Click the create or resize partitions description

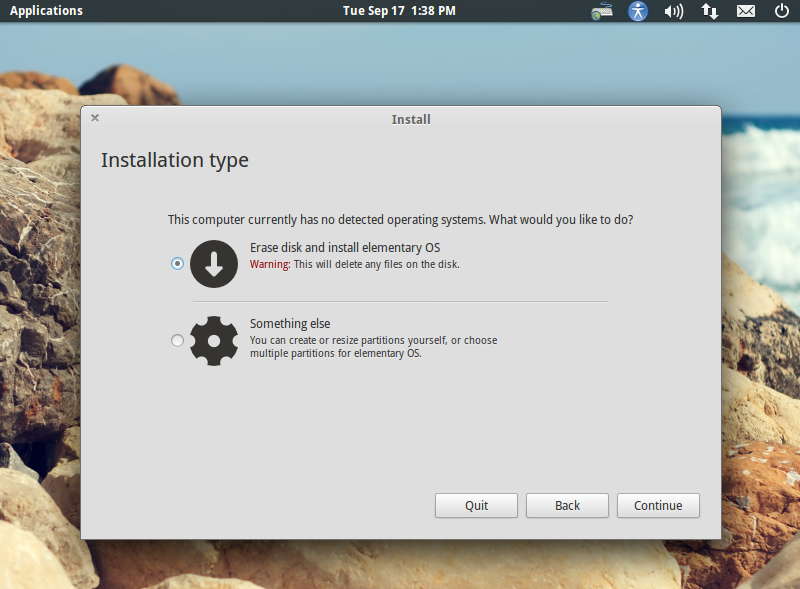tap(373, 347)
